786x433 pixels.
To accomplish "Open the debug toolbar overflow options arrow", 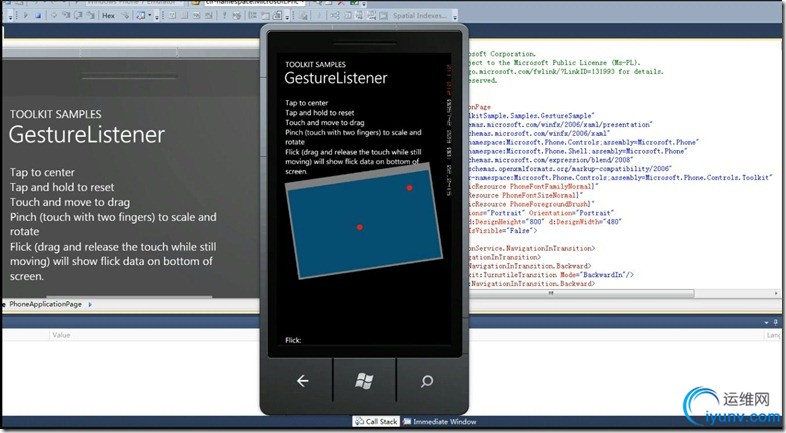I will [157, 18].
